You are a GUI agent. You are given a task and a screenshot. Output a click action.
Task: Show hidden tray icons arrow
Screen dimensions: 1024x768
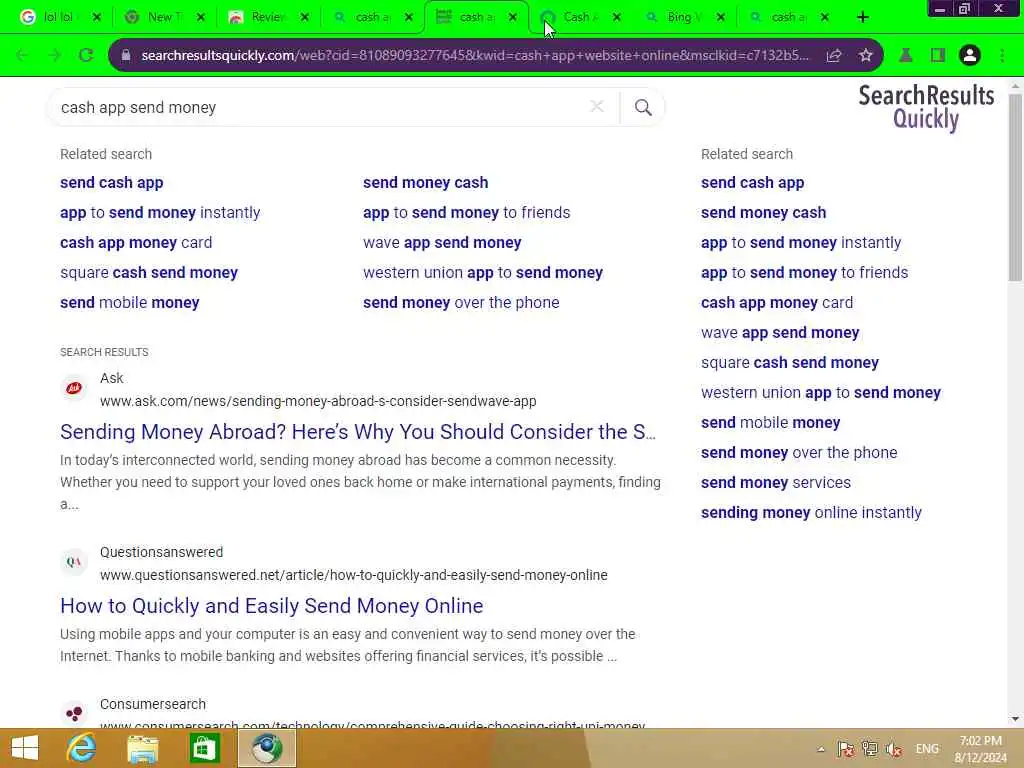tap(821, 749)
